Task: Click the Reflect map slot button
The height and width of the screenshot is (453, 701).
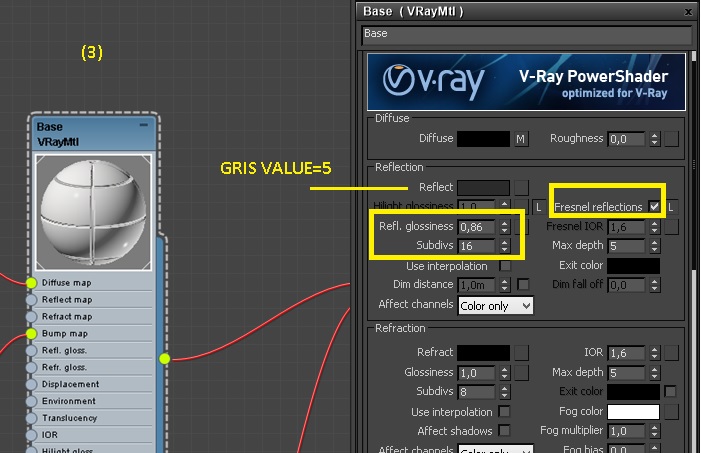Action: click(521, 187)
